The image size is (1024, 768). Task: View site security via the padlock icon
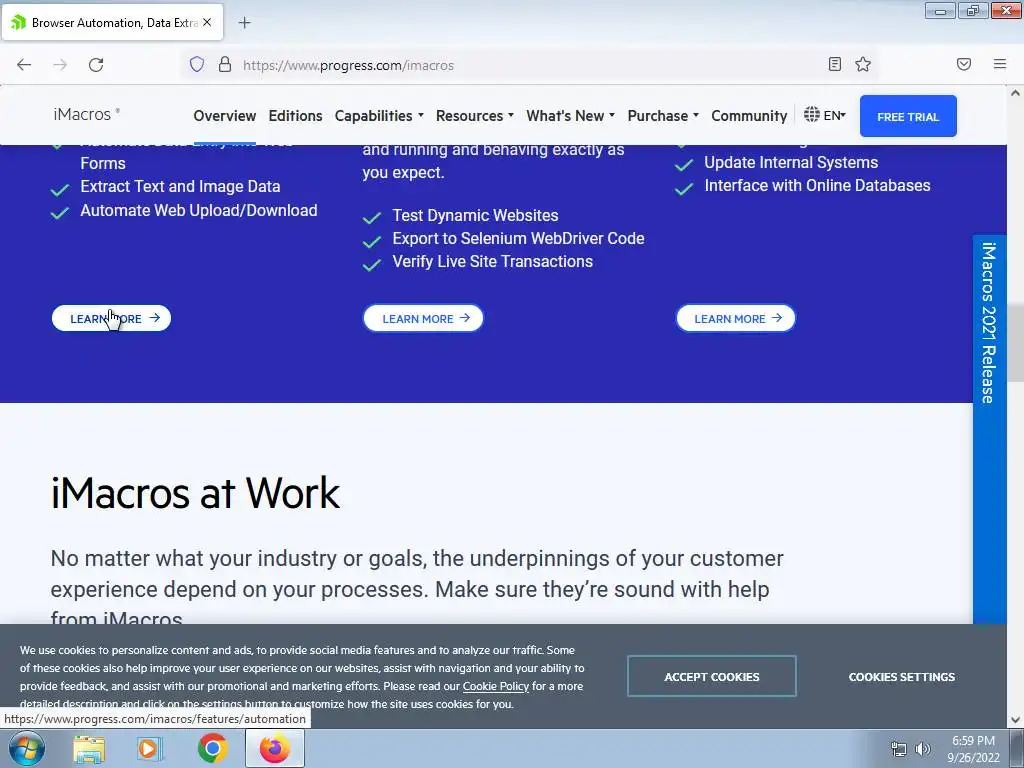click(x=225, y=64)
